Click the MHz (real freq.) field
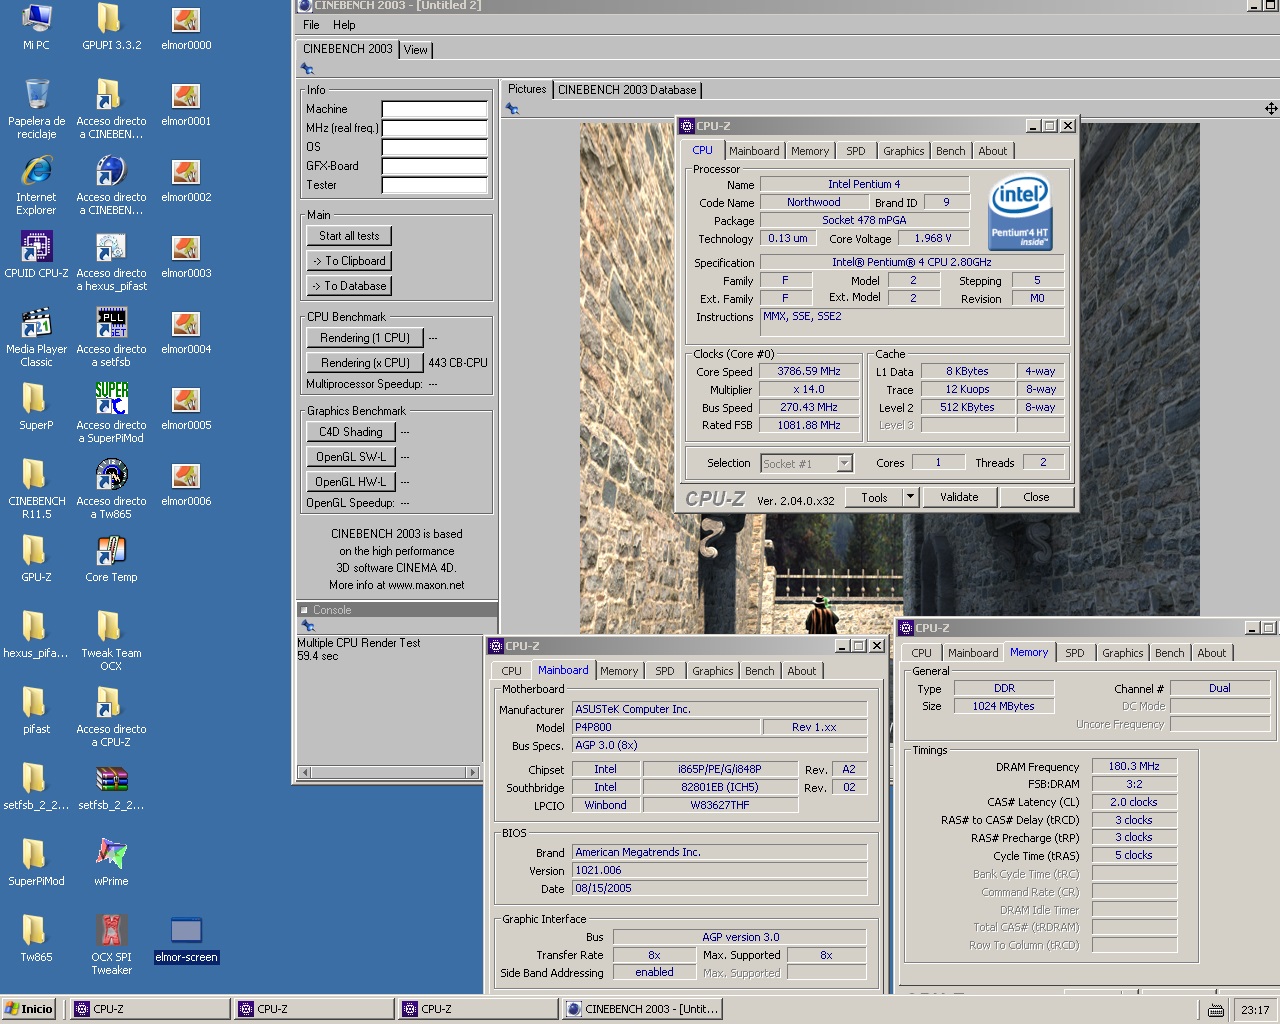The height and width of the screenshot is (1024, 1280). tap(434, 128)
